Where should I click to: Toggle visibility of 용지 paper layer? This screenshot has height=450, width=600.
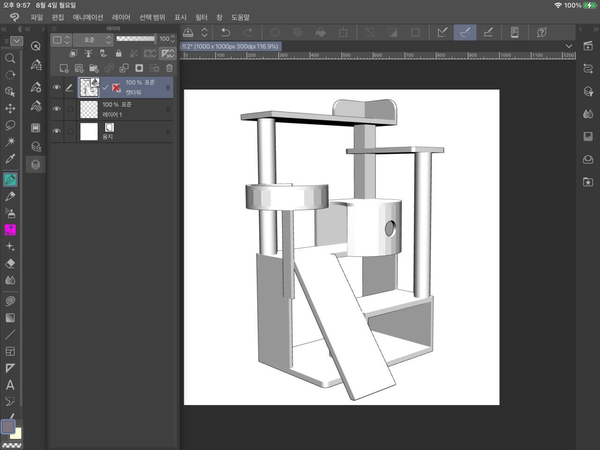pyautogui.click(x=56, y=130)
